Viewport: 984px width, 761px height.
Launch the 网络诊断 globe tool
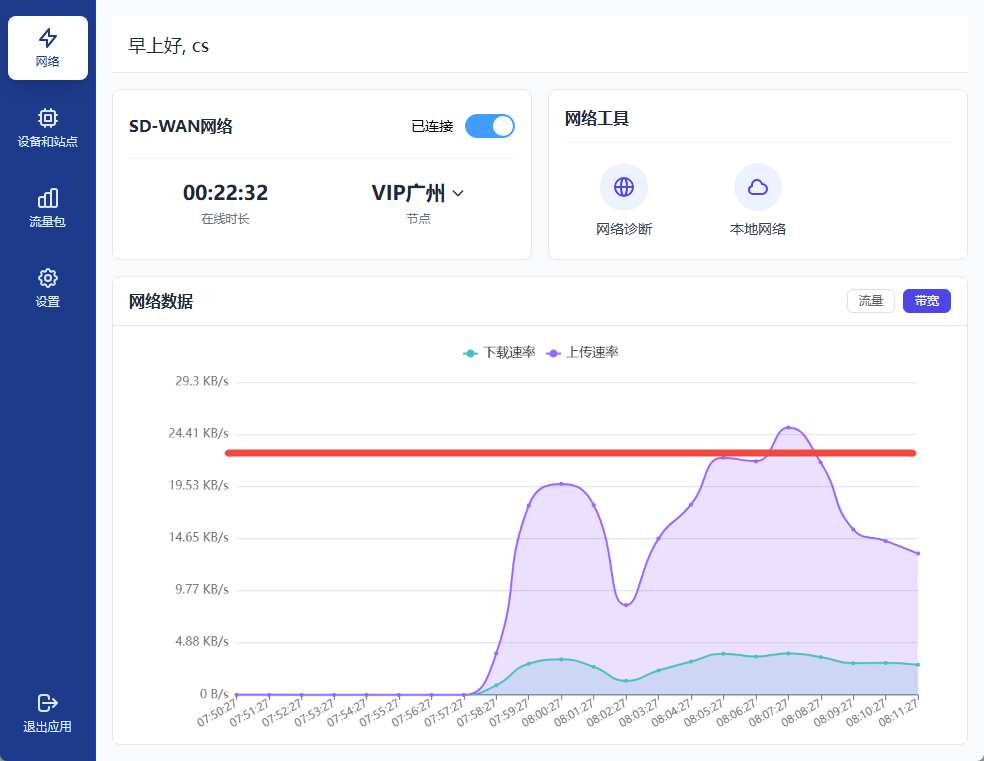pos(624,187)
